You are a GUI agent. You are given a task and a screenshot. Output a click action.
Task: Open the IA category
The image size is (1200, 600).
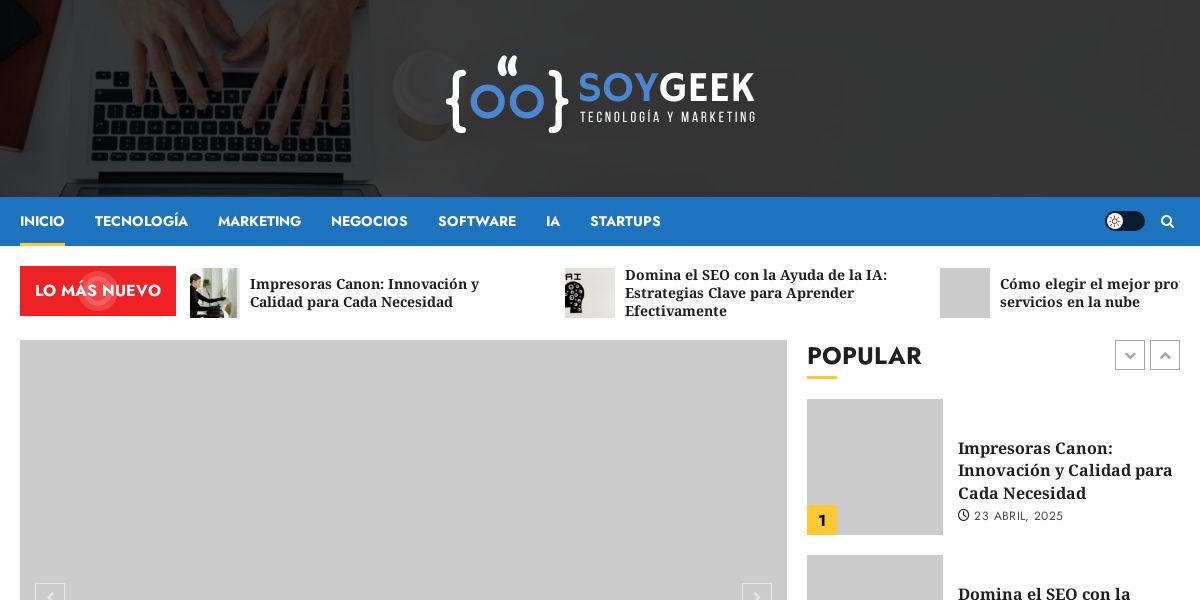pos(553,221)
